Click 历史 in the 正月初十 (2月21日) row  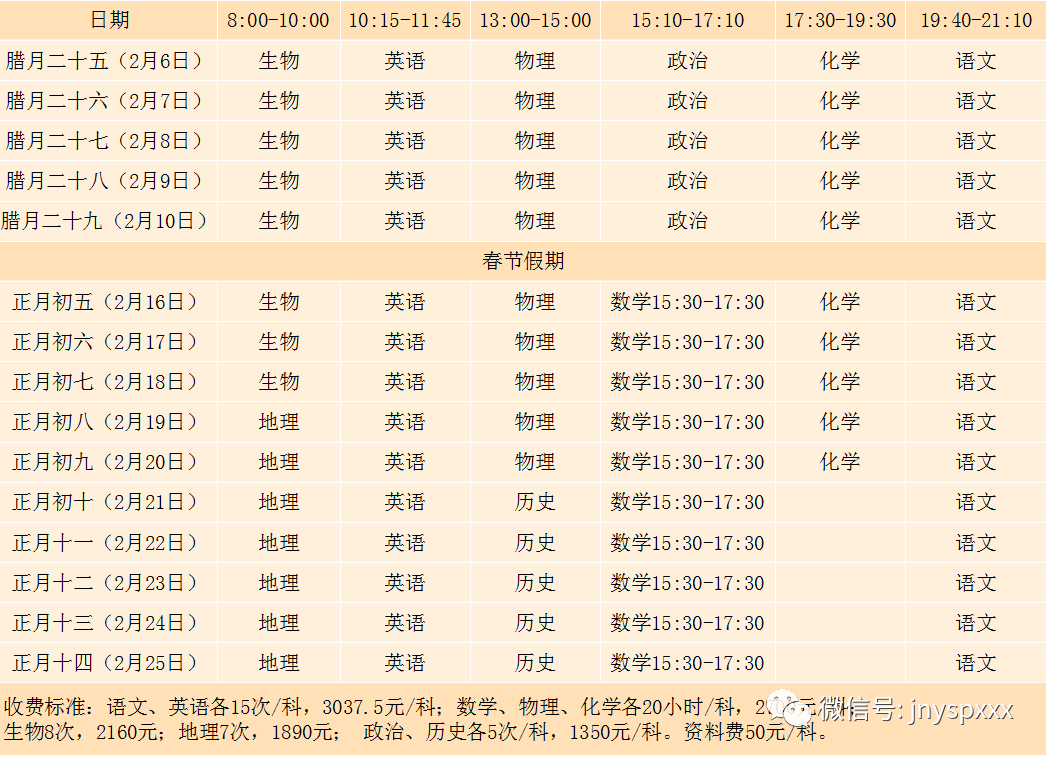coord(535,502)
